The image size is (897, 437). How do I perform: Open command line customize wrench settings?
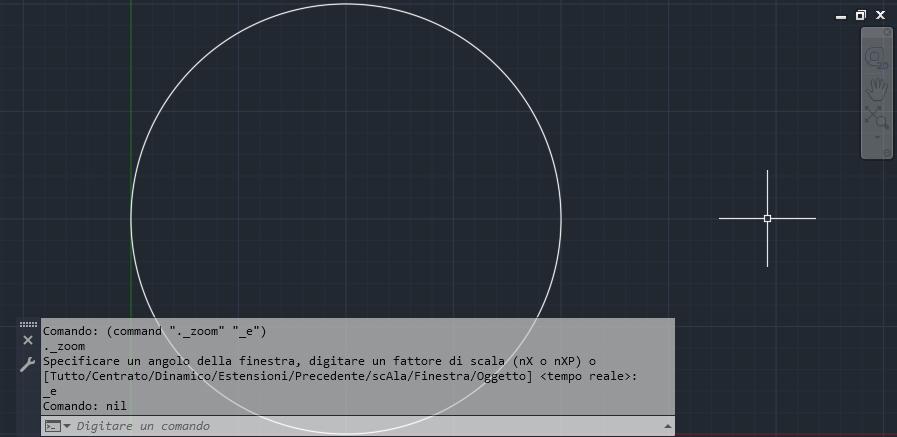point(27,364)
